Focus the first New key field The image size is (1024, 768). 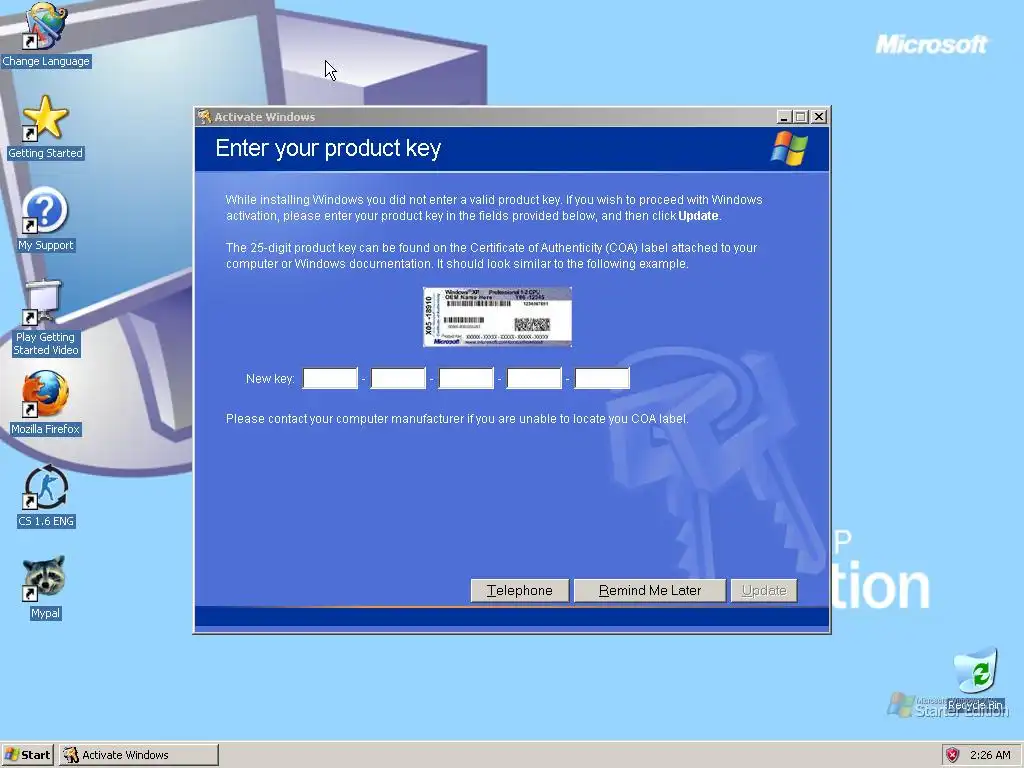click(x=330, y=378)
